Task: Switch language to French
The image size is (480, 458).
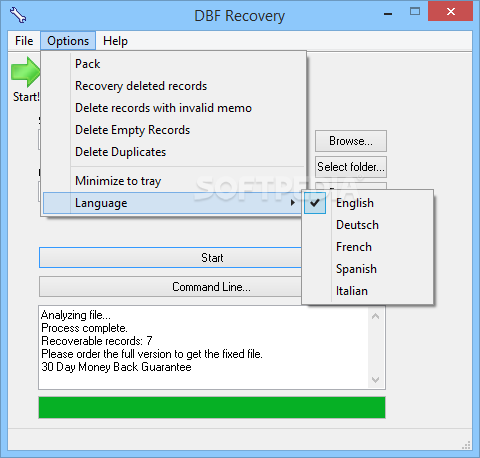Action: (368, 247)
